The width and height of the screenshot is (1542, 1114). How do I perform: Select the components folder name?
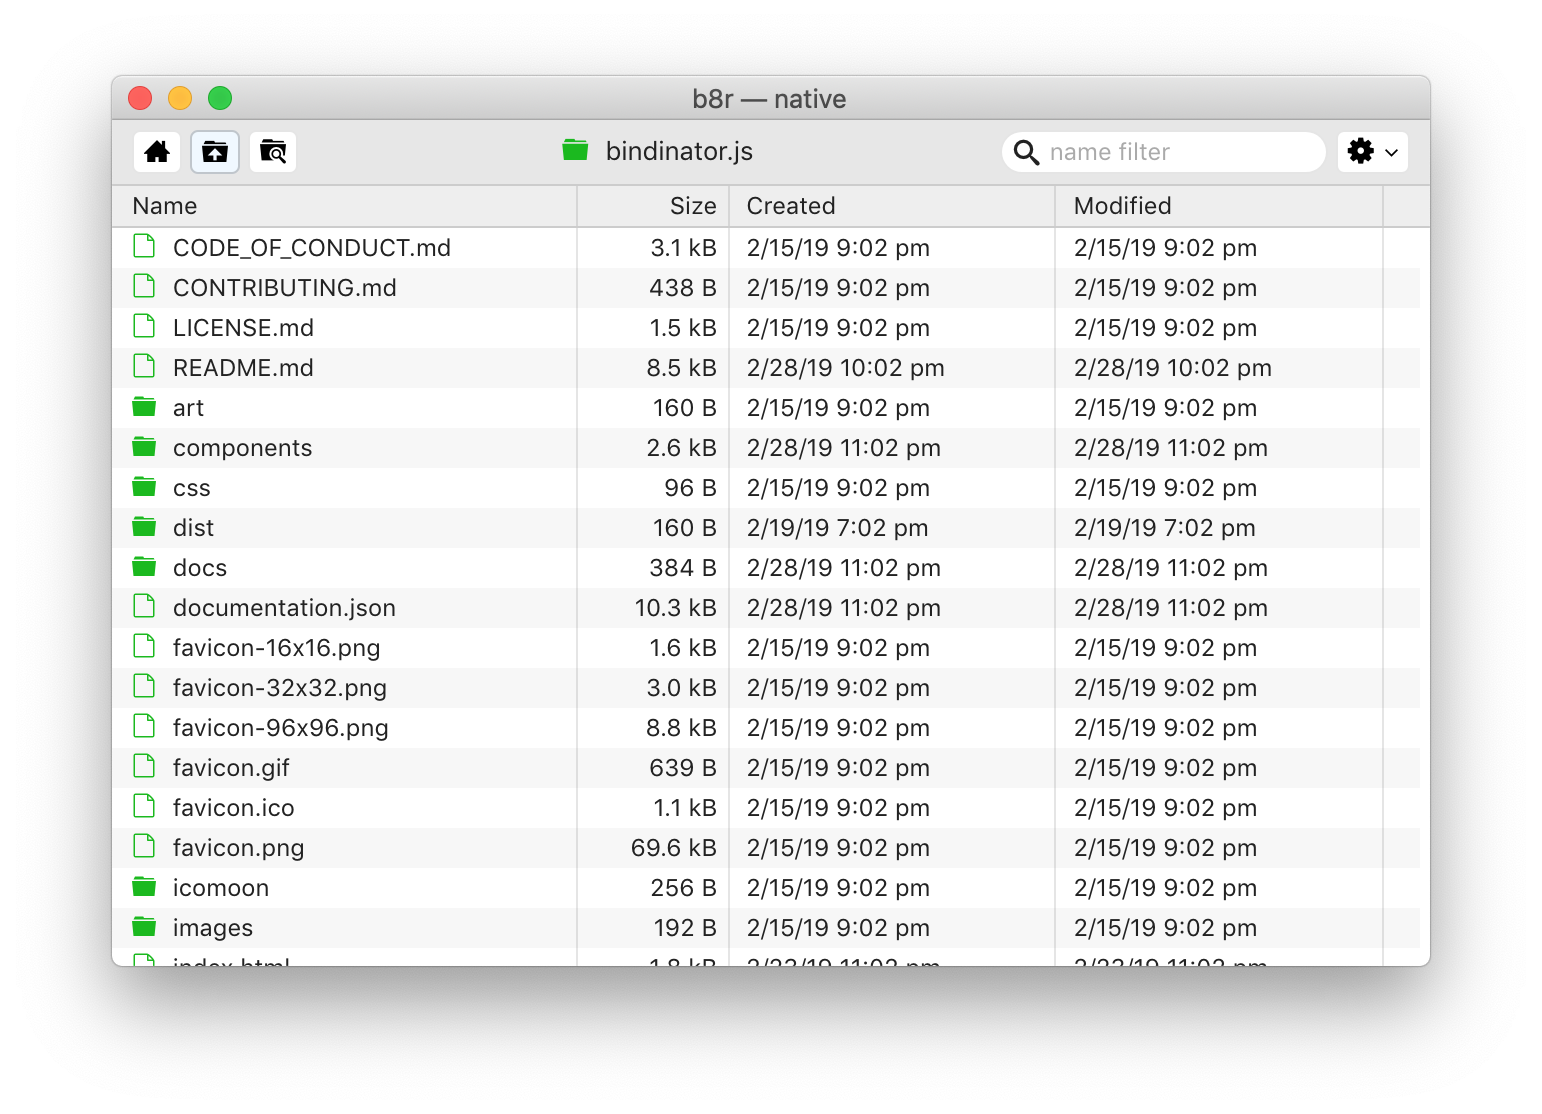click(x=242, y=448)
